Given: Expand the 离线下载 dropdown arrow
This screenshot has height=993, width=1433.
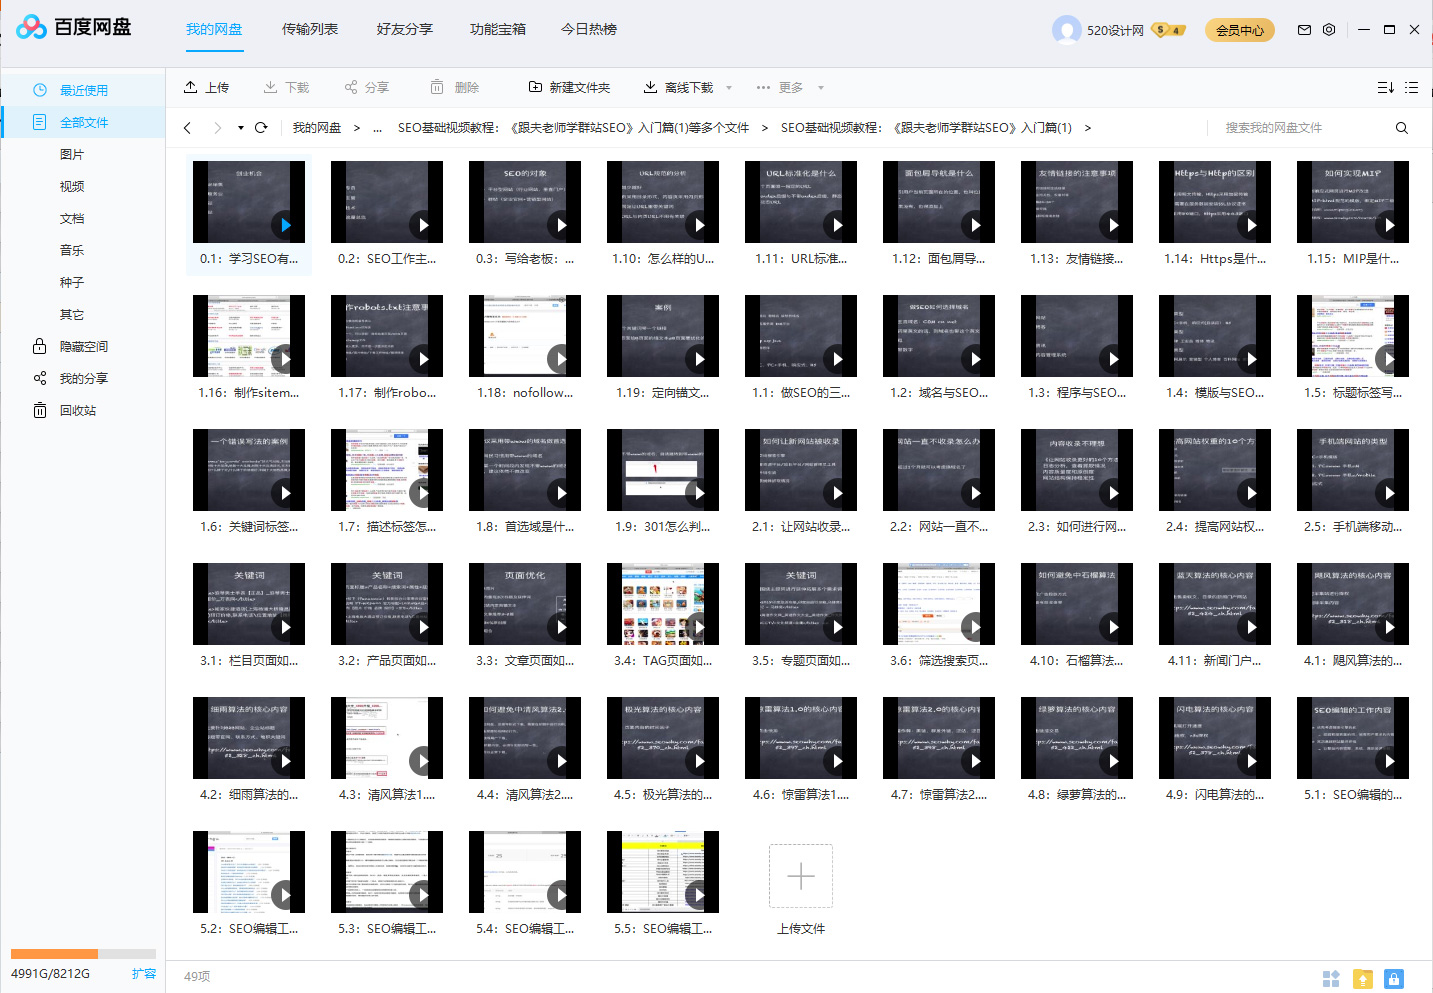Looking at the screenshot, I should 729,88.
